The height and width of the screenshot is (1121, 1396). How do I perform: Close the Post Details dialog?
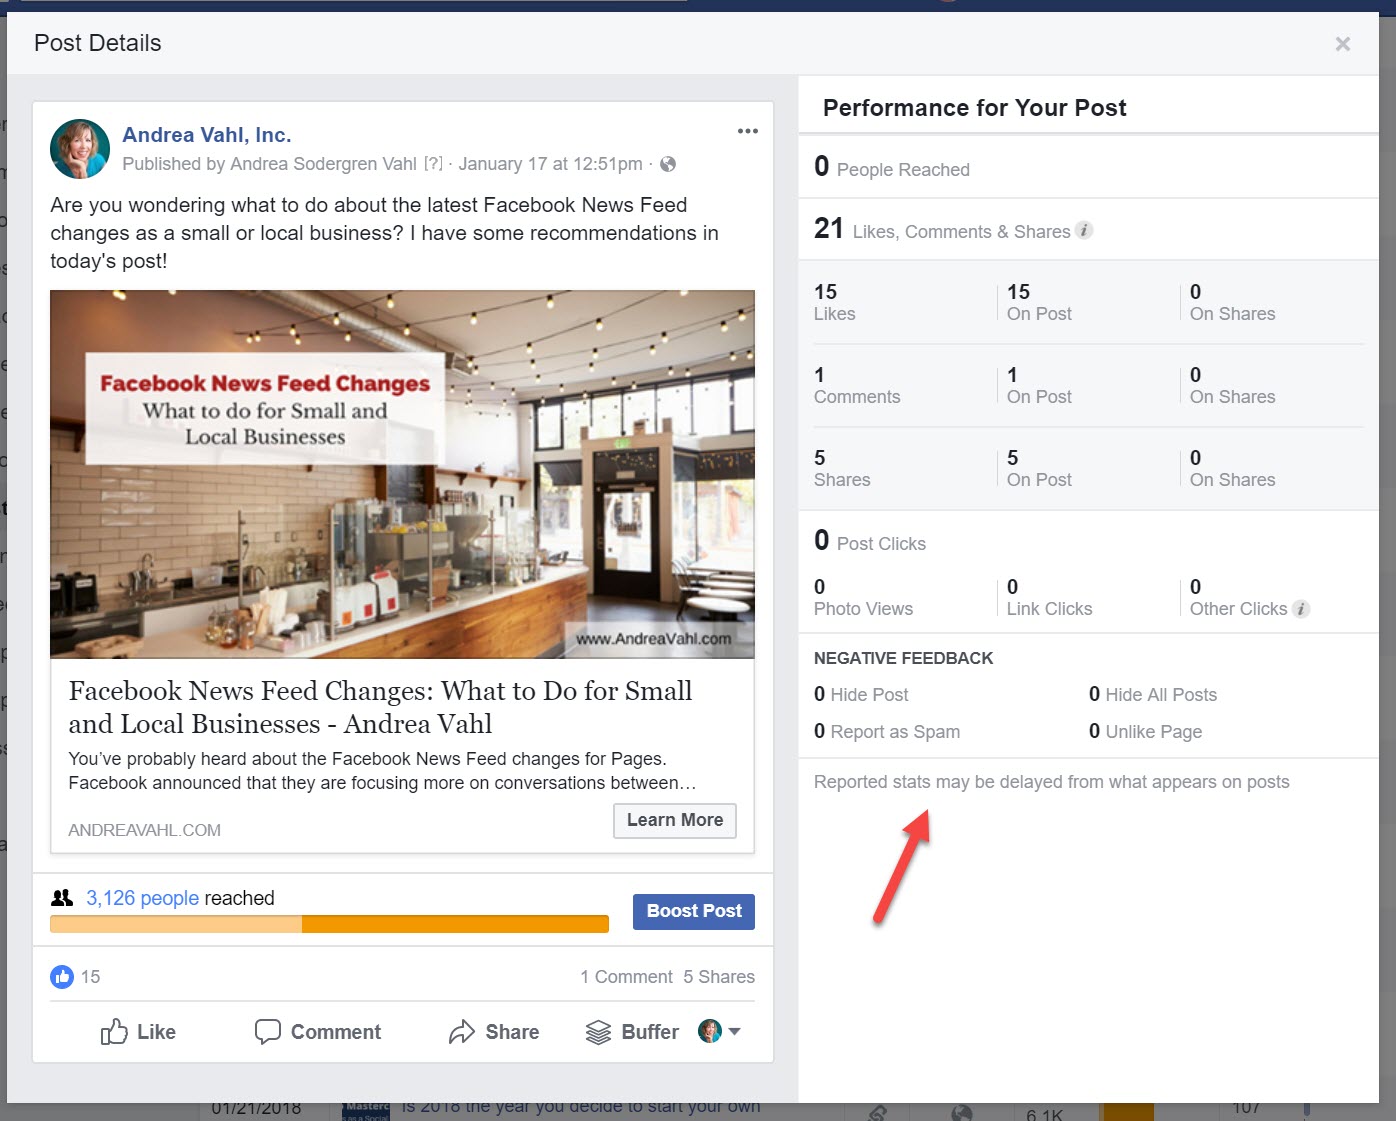[x=1343, y=44]
